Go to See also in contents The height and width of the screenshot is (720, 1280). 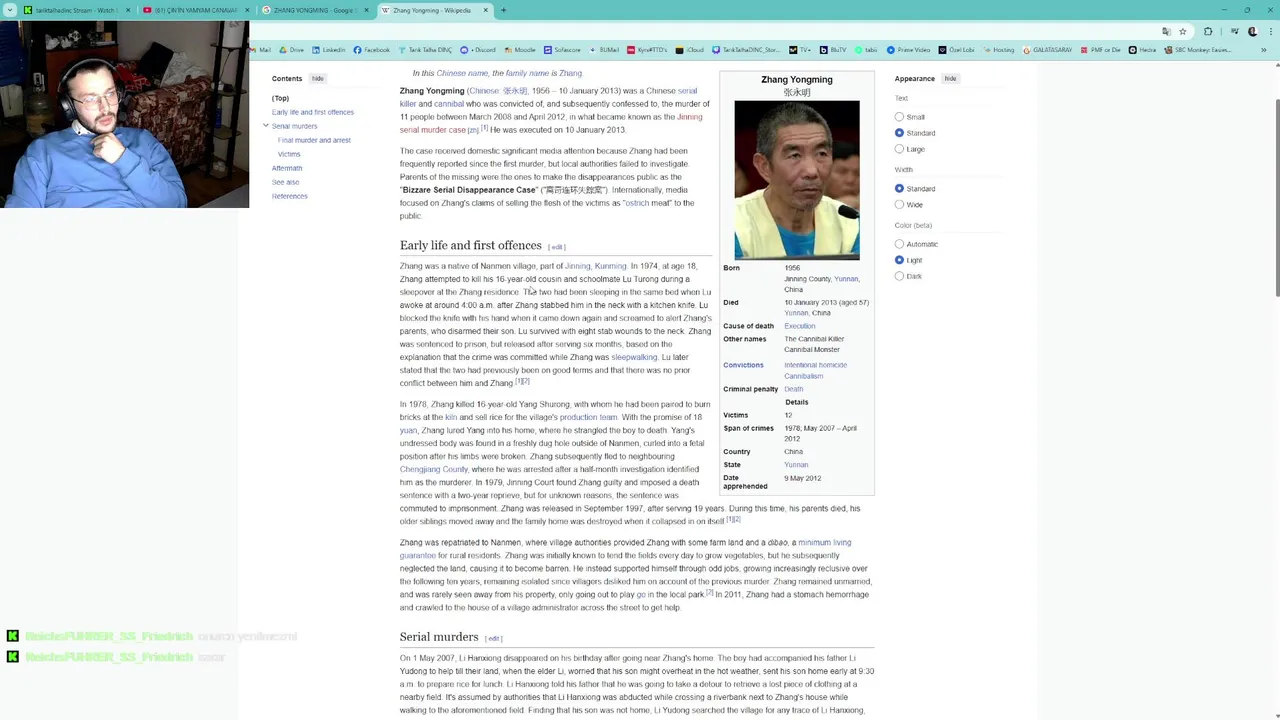coord(285,182)
